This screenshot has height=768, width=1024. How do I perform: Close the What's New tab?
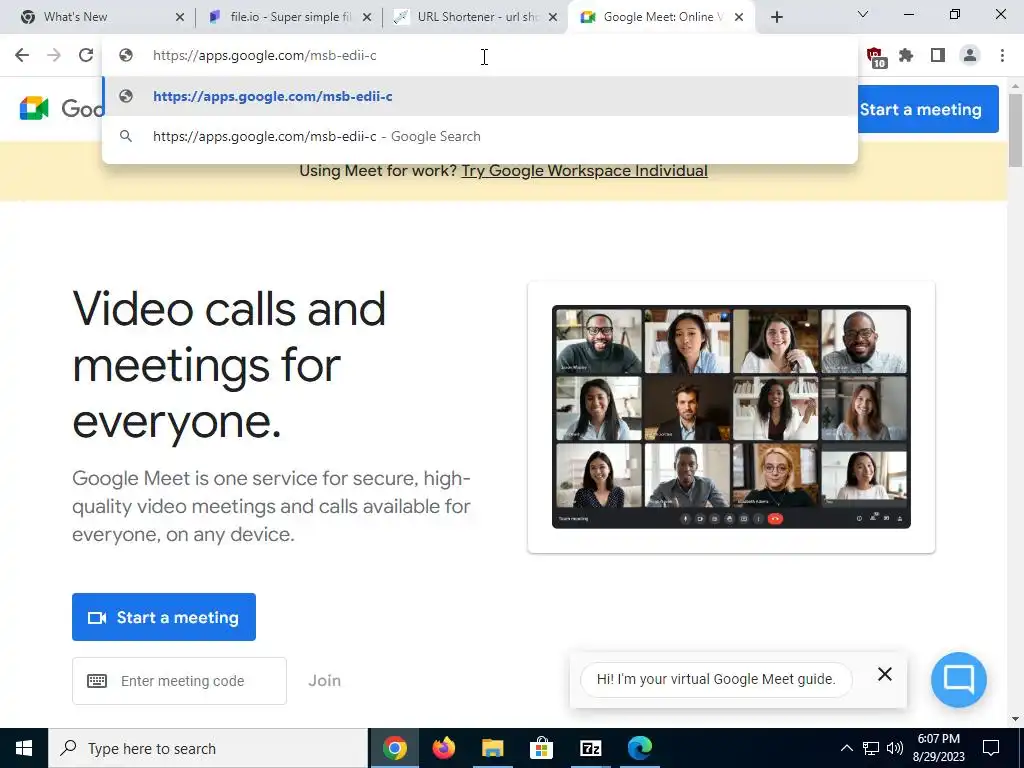point(180,18)
